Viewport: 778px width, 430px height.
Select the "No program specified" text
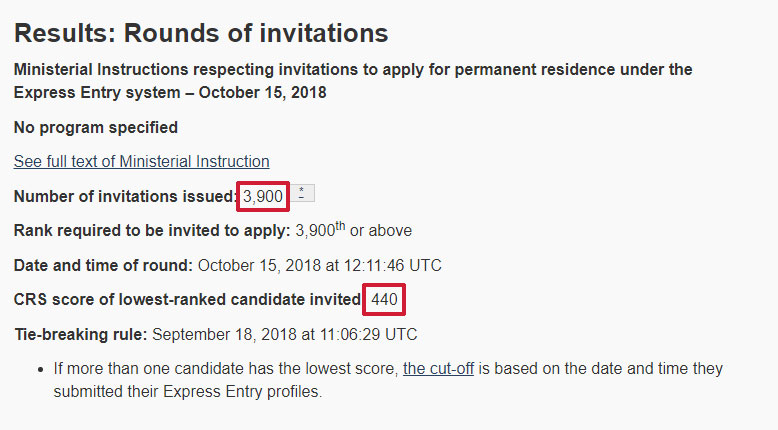(x=96, y=127)
